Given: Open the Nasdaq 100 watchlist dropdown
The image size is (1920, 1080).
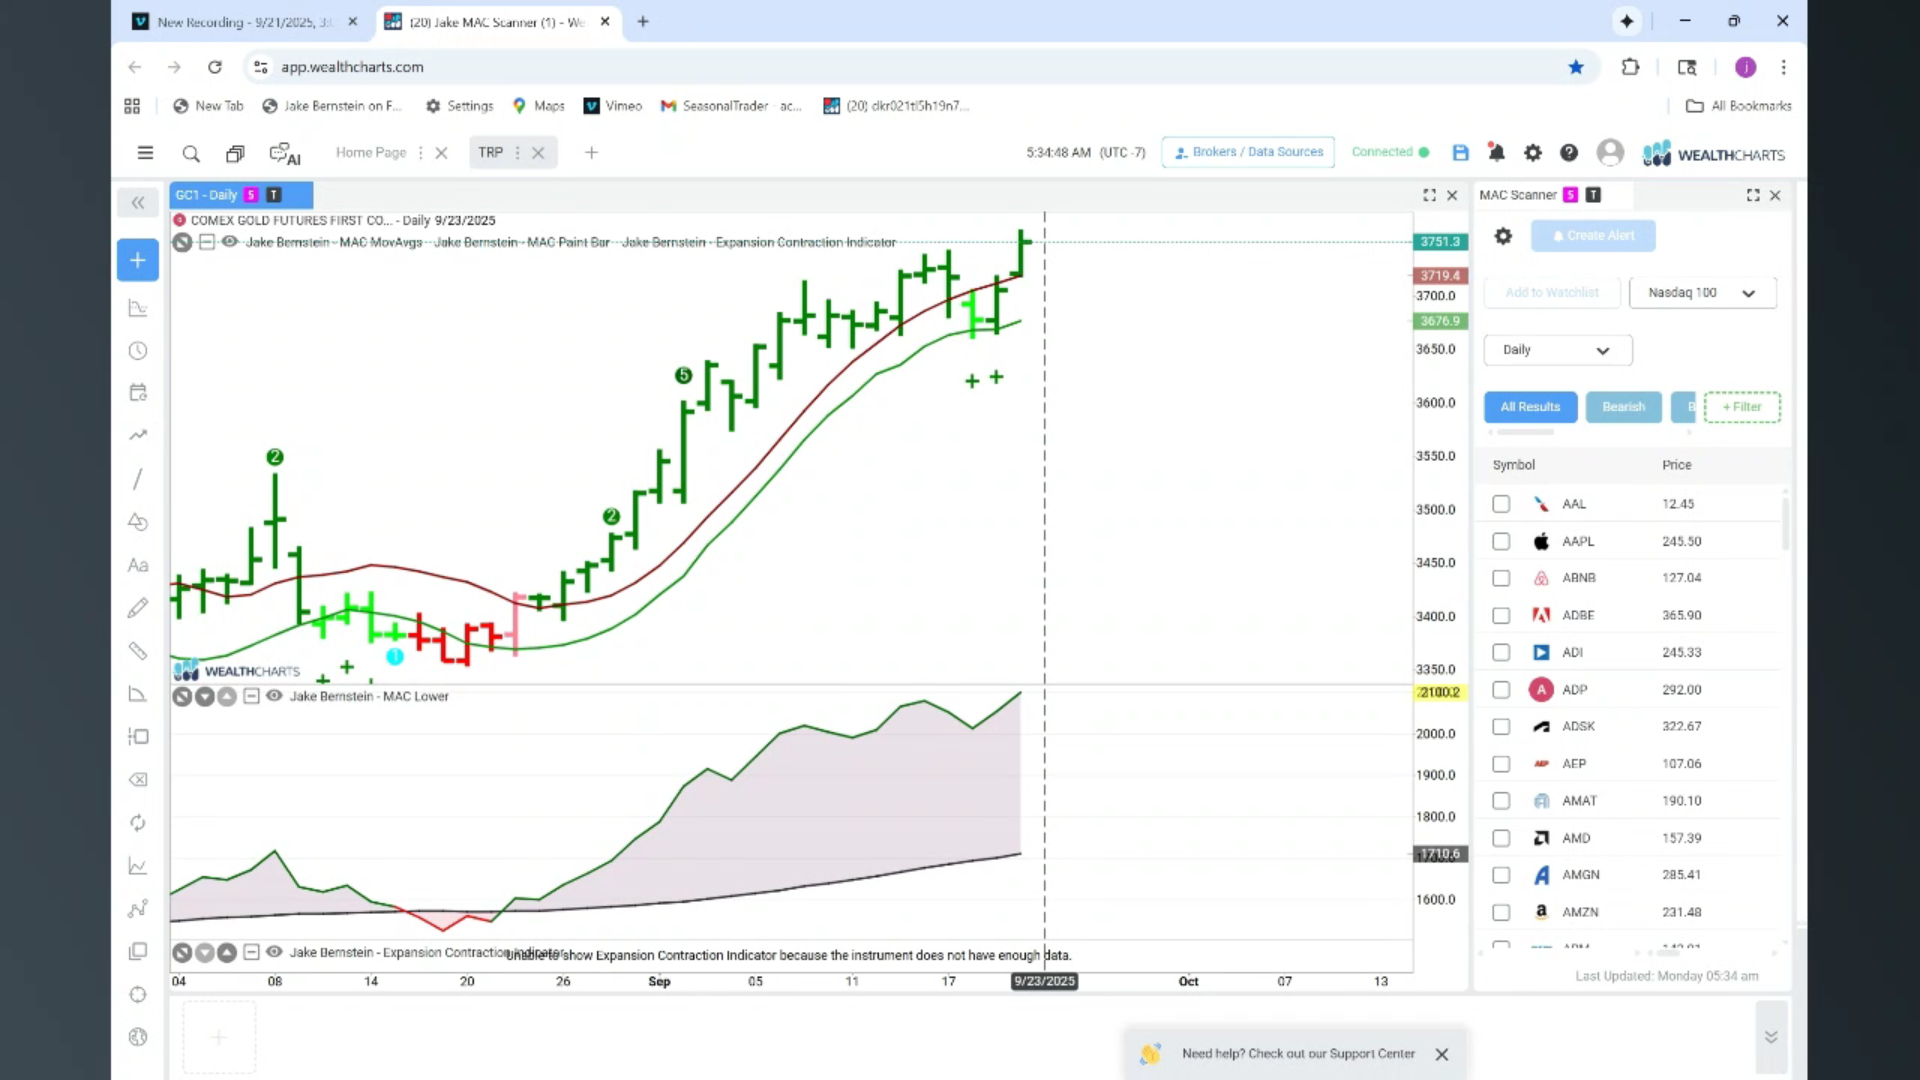Looking at the screenshot, I should tap(1702, 293).
